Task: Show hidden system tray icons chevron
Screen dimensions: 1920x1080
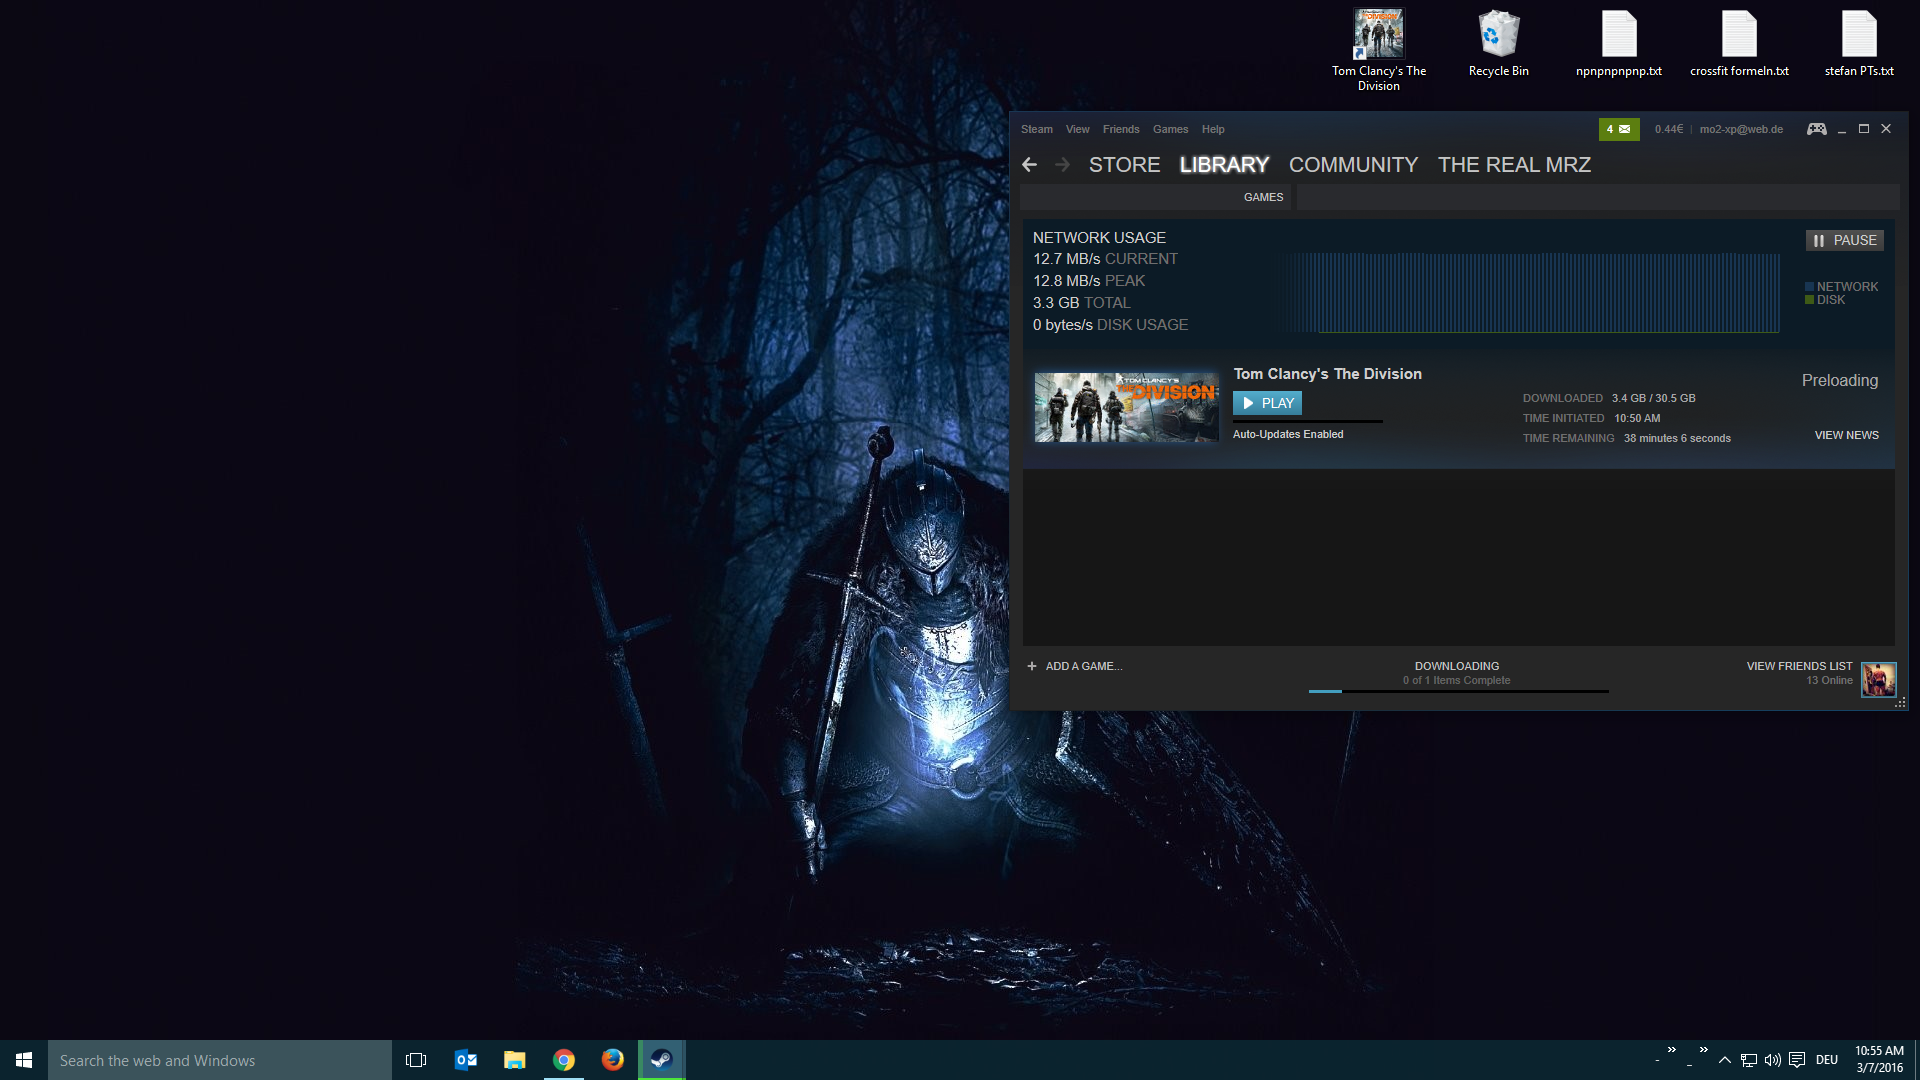Action: [x=1724, y=1060]
